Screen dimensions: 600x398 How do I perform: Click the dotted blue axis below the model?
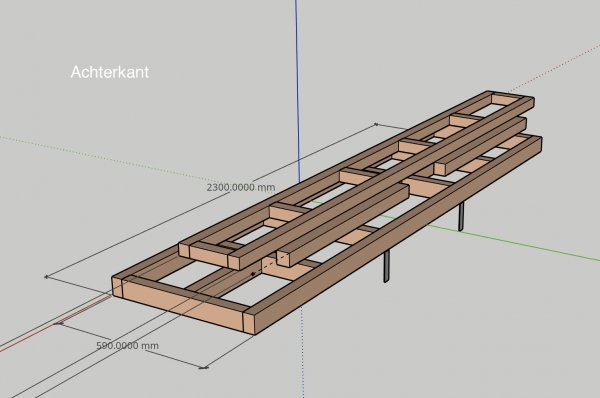pyautogui.click(x=303, y=352)
